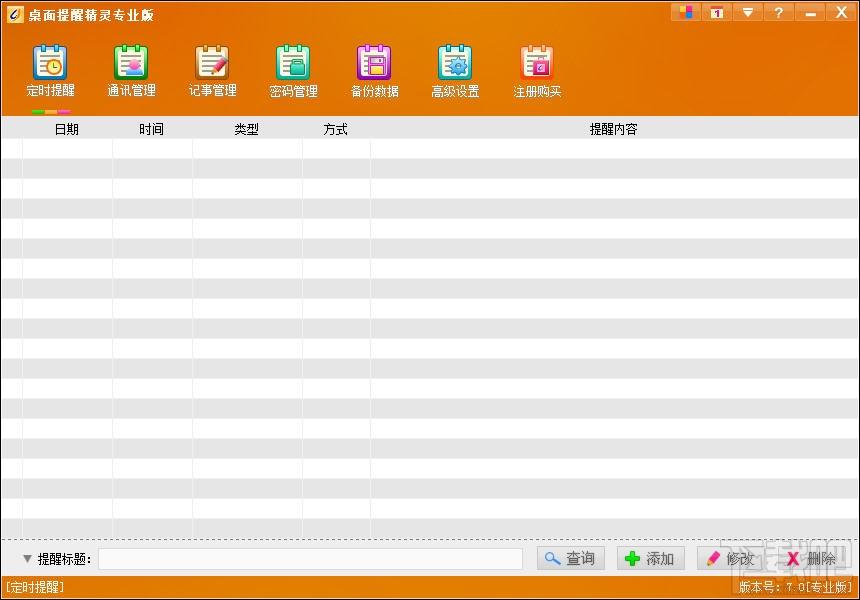Click the 删除 delete button
860x600 pixels.
(x=811, y=558)
